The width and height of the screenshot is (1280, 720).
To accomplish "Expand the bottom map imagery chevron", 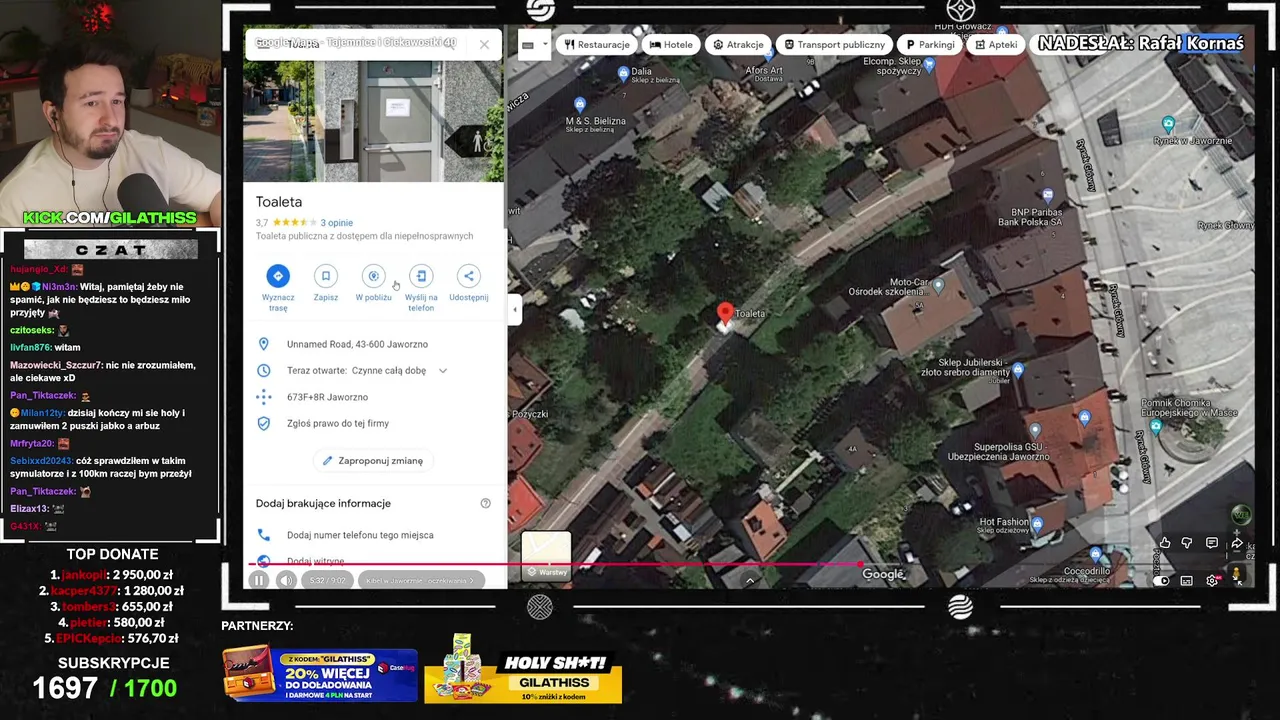I will [x=750, y=579].
